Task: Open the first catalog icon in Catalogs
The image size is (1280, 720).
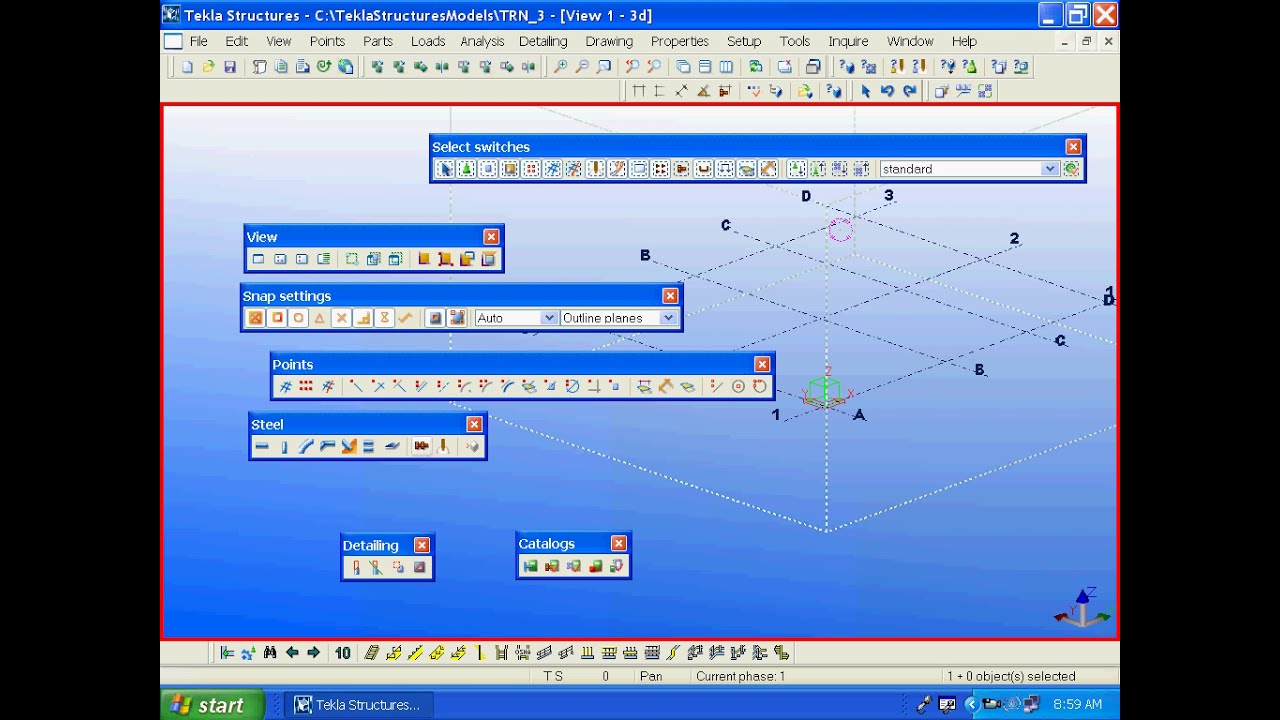Action: [530, 567]
